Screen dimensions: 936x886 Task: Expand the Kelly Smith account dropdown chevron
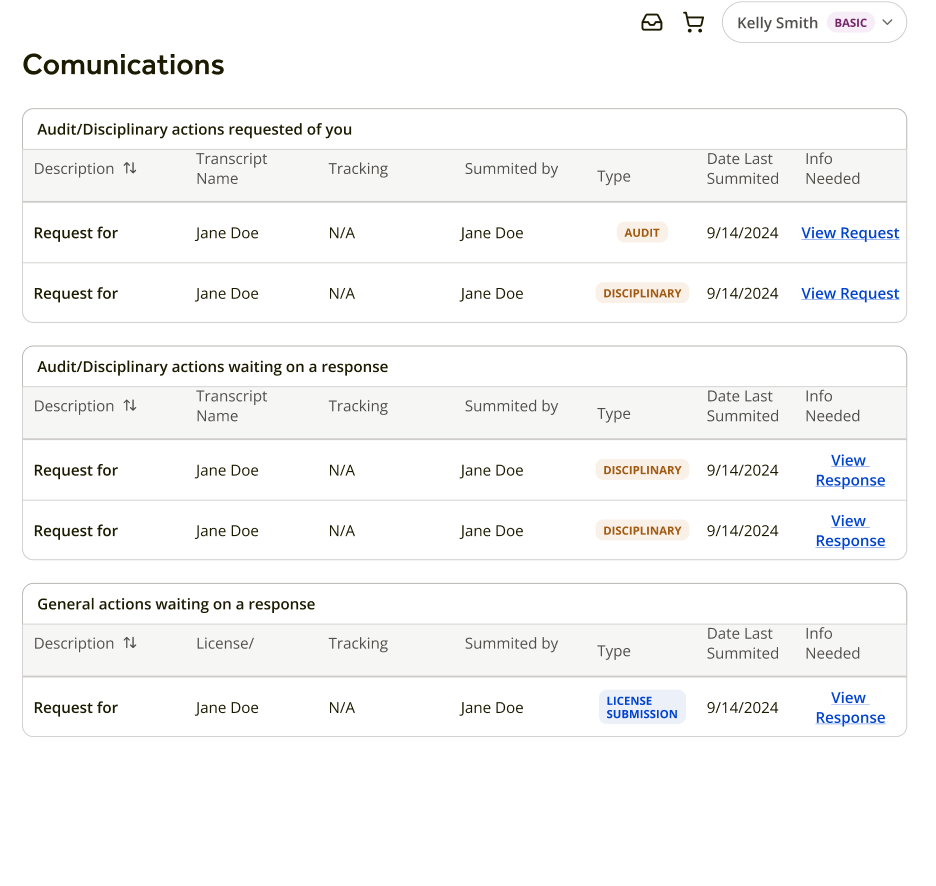point(887,23)
